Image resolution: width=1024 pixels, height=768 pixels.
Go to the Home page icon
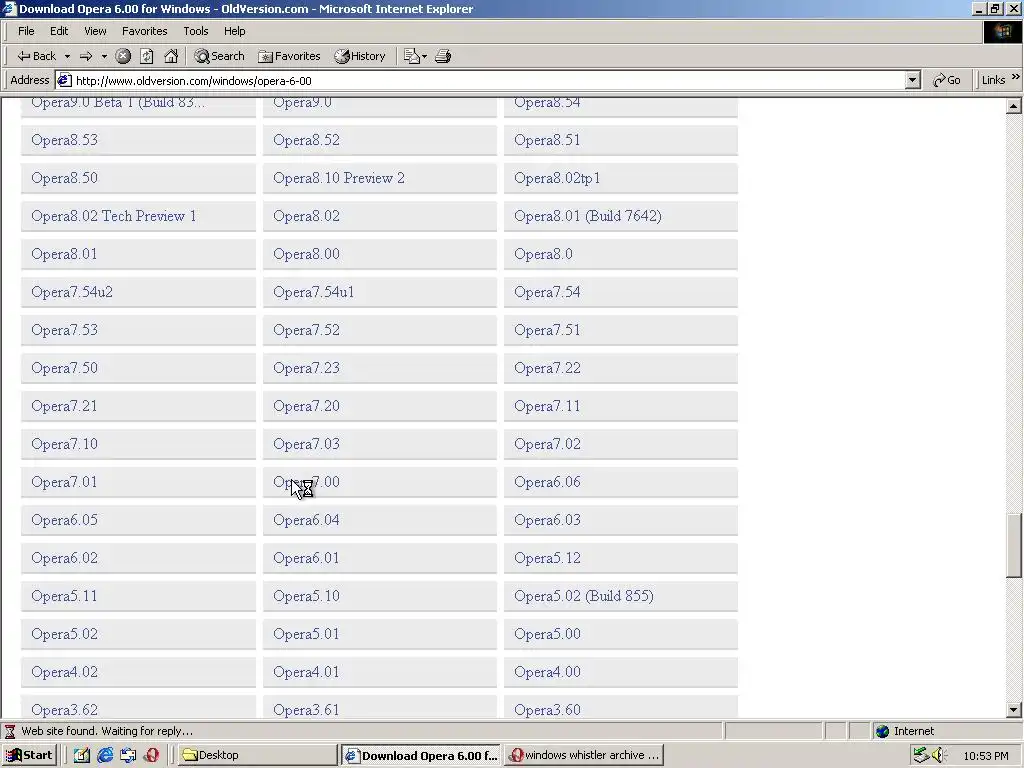pyautogui.click(x=171, y=56)
